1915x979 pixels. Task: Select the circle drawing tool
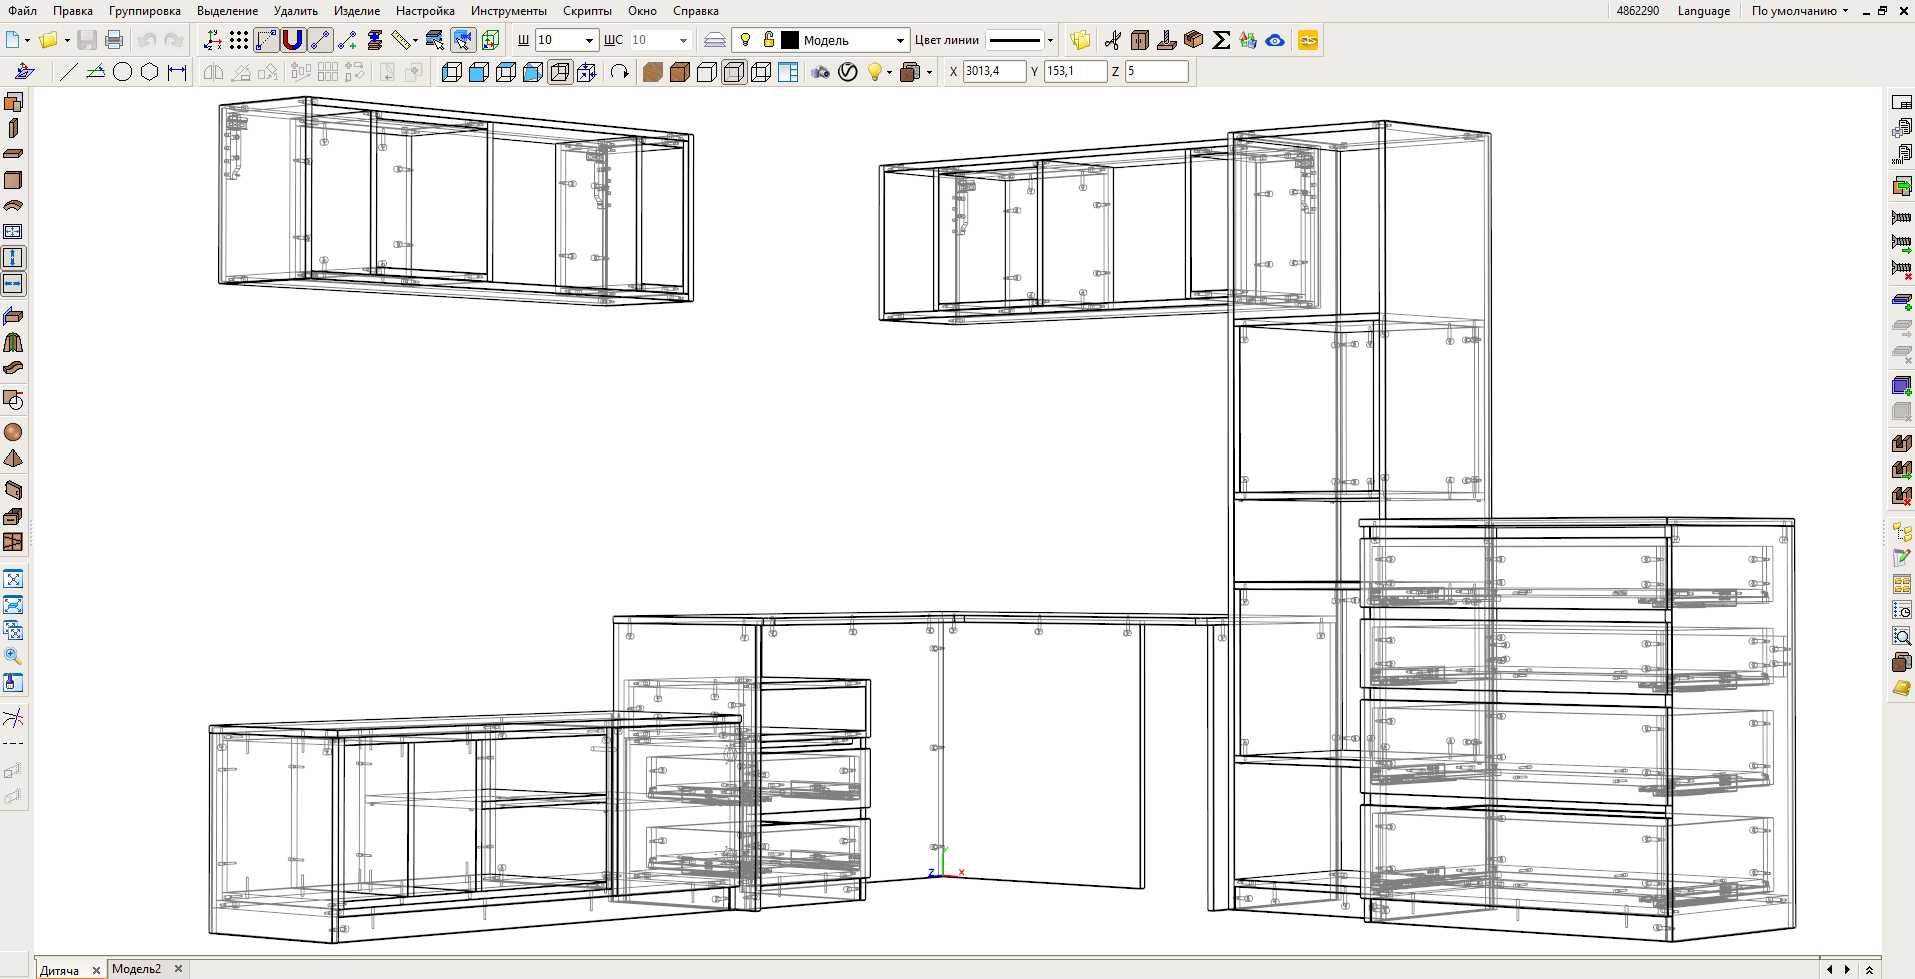[122, 71]
